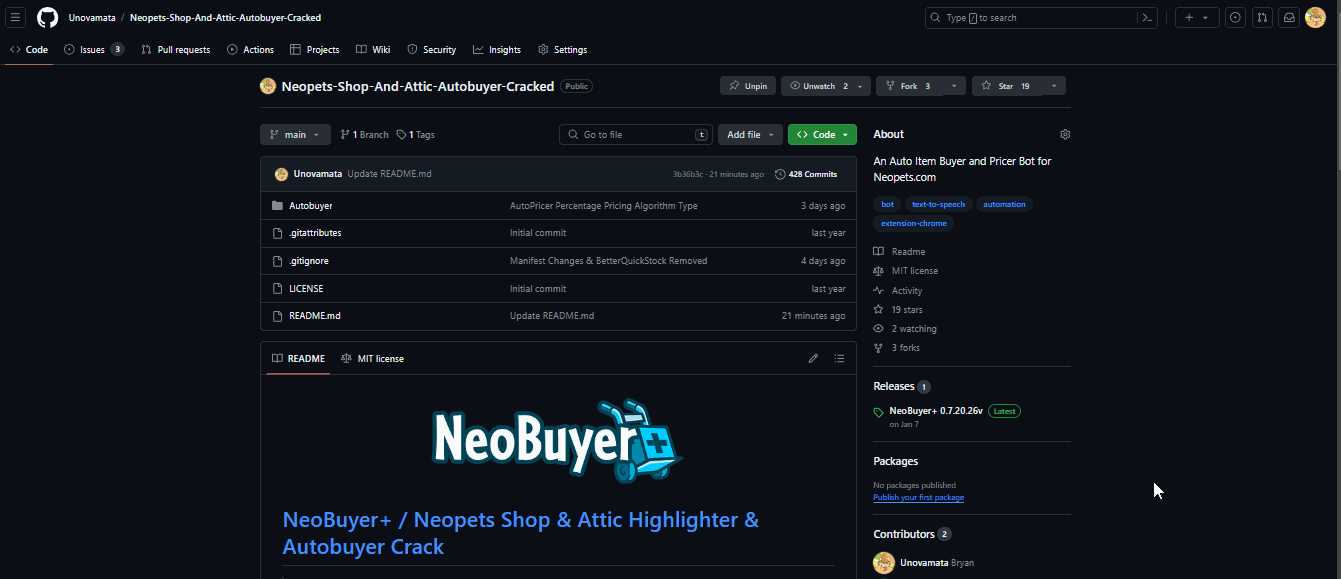Click the automation topic tag
This screenshot has width=1341, height=579.
(x=1004, y=204)
